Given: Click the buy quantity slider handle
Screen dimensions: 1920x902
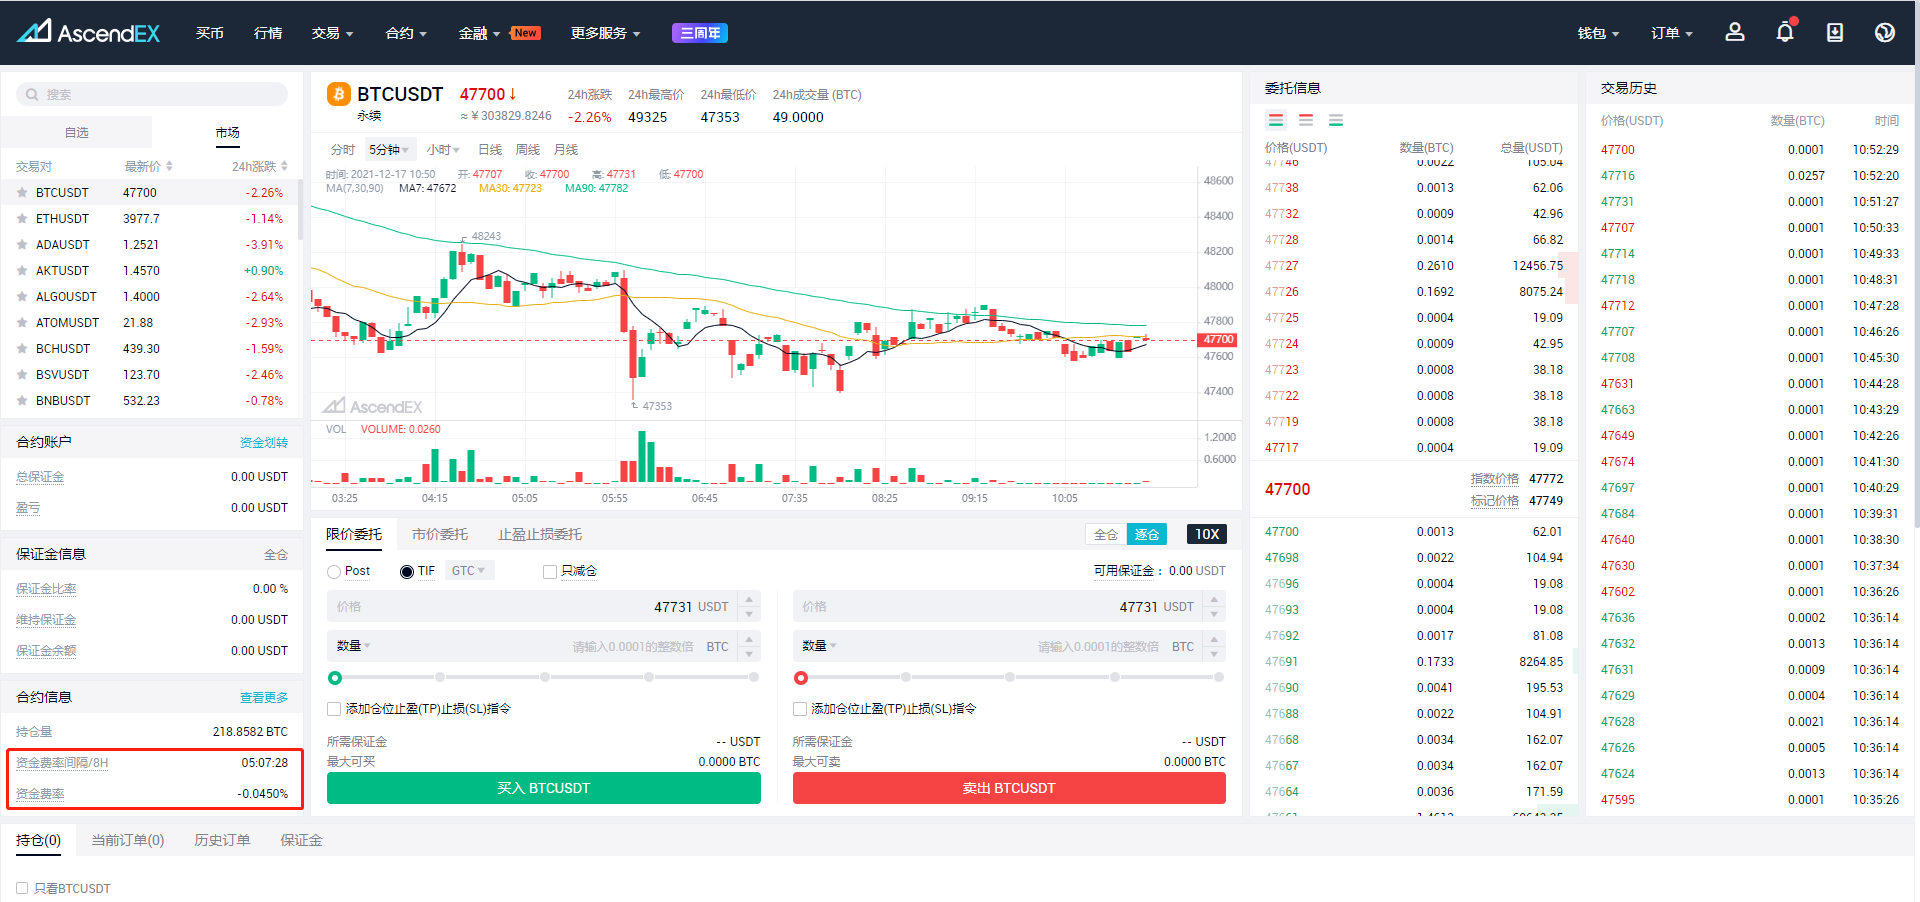Looking at the screenshot, I should 335,678.
